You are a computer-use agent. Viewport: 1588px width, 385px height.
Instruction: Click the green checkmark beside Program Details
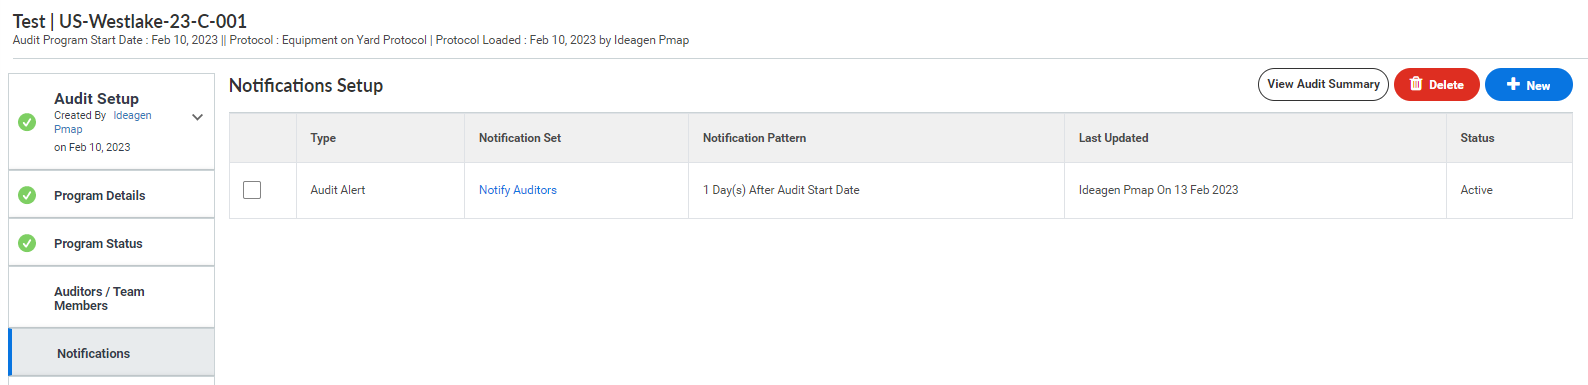point(27,195)
